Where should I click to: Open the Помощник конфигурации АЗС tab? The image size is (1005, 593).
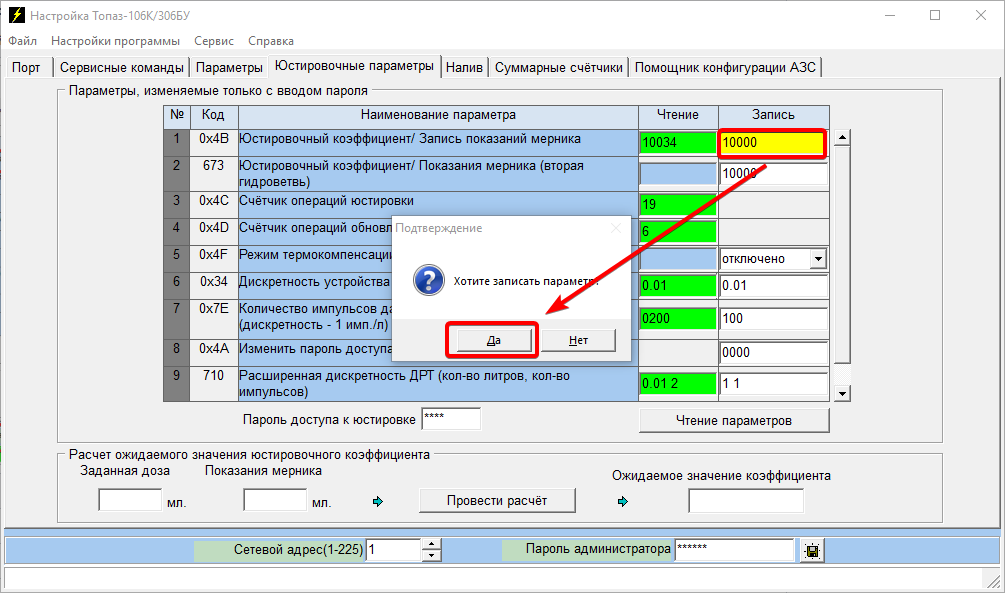click(726, 67)
